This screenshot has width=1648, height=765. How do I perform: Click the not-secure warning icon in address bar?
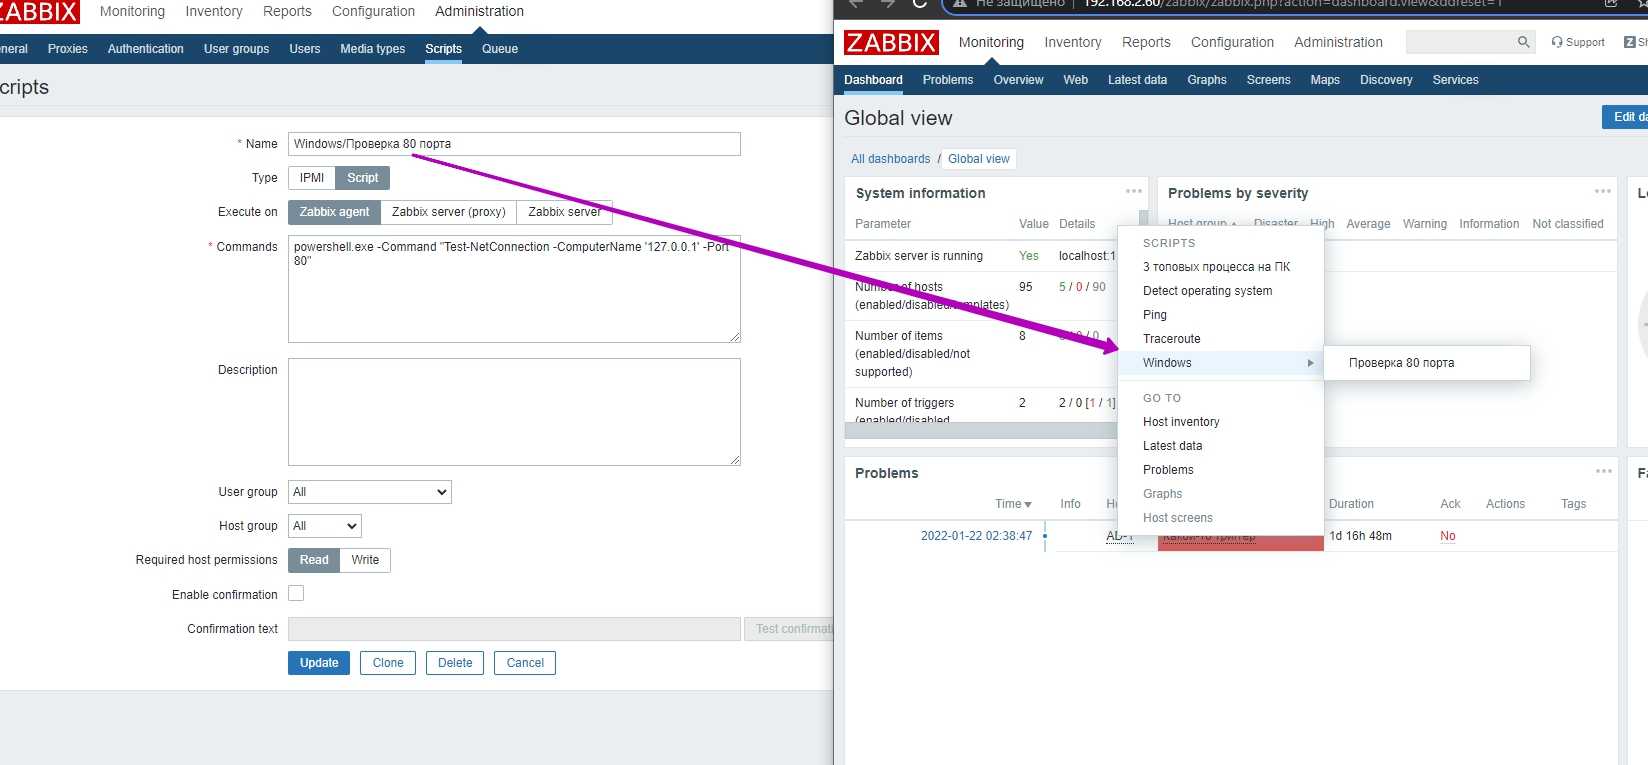pyautogui.click(x=960, y=4)
